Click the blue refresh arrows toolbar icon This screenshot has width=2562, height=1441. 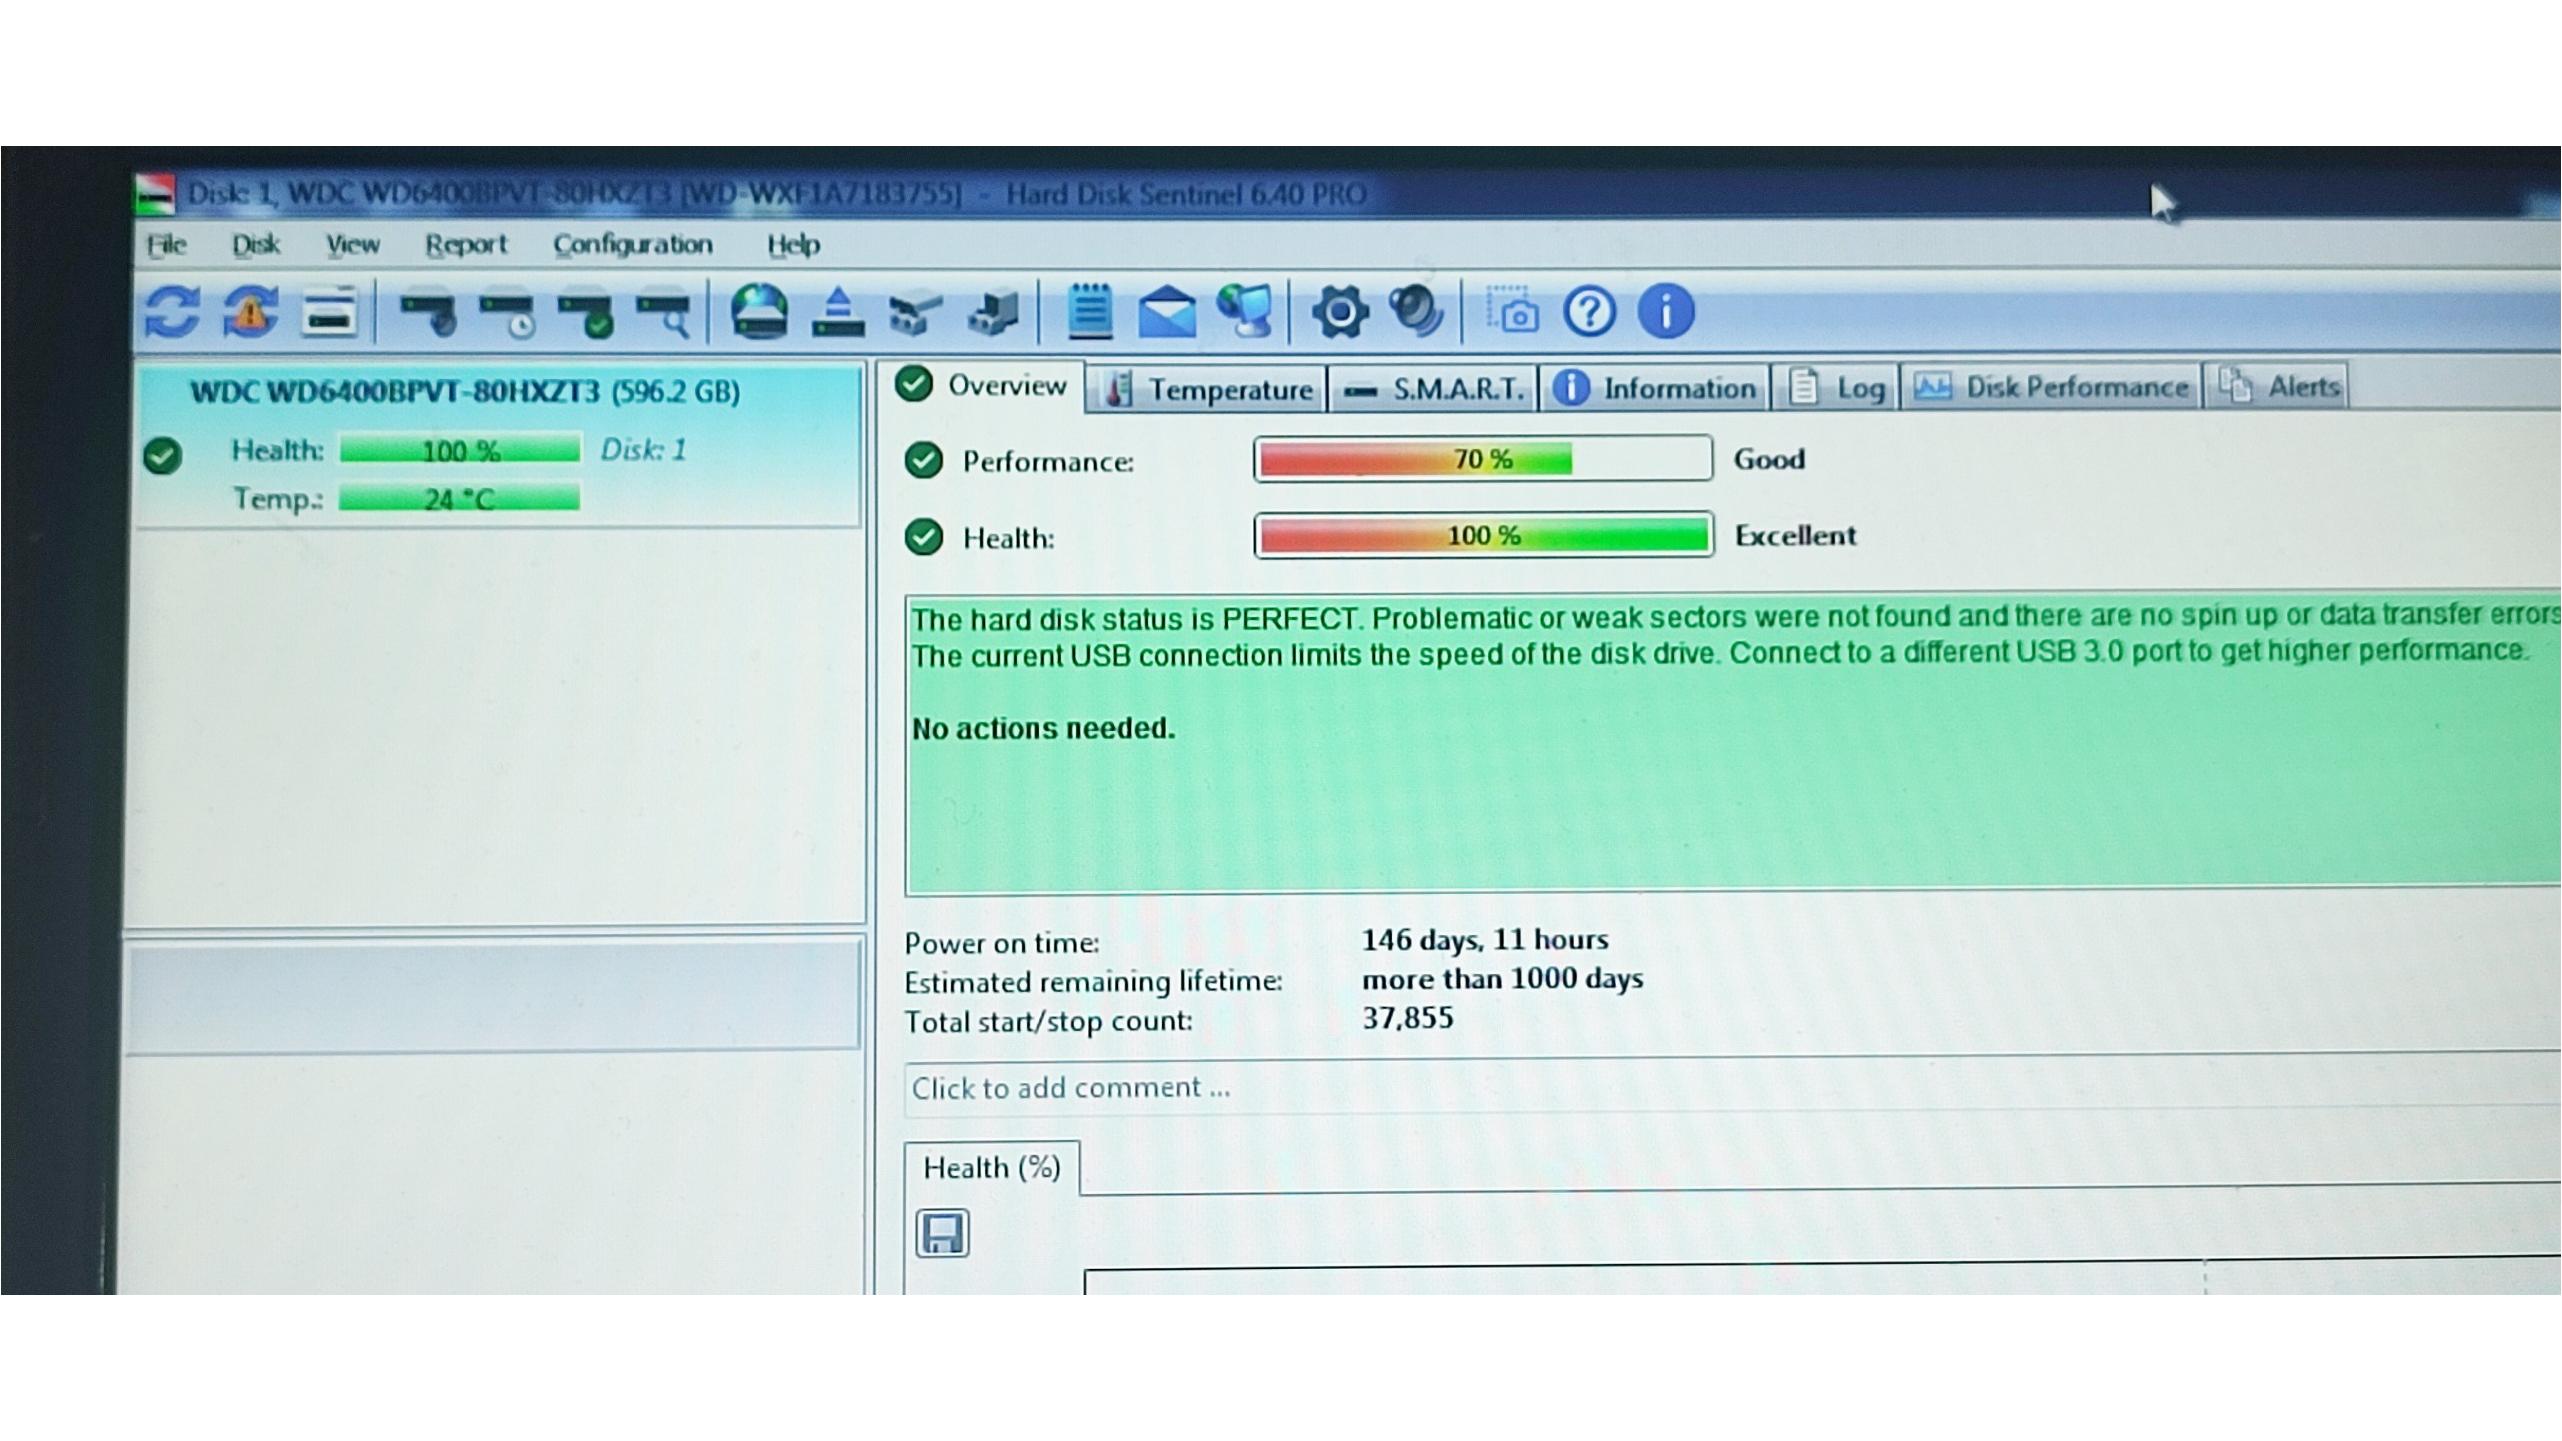pyautogui.click(x=172, y=311)
